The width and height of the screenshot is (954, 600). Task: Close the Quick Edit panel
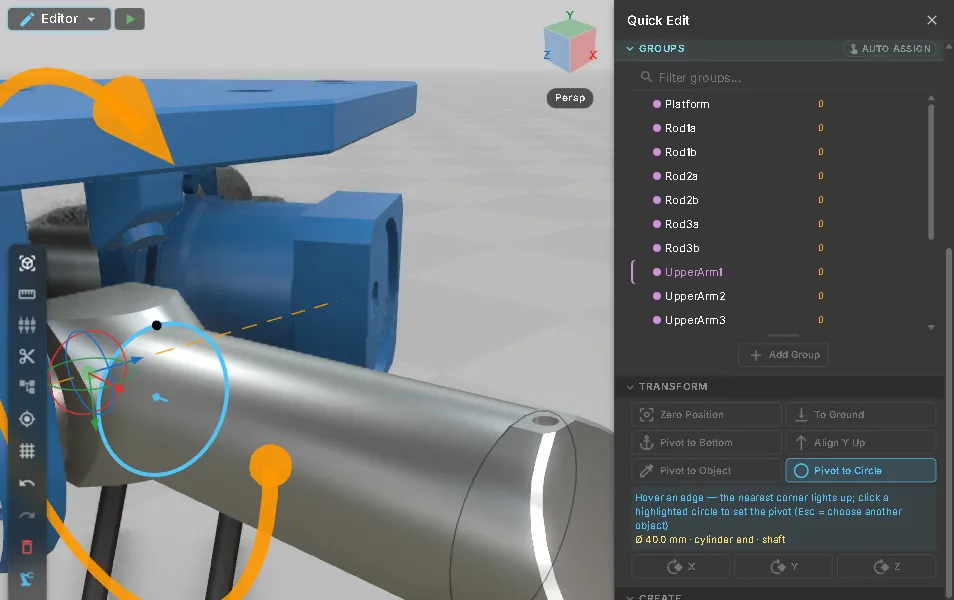(x=931, y=20)
